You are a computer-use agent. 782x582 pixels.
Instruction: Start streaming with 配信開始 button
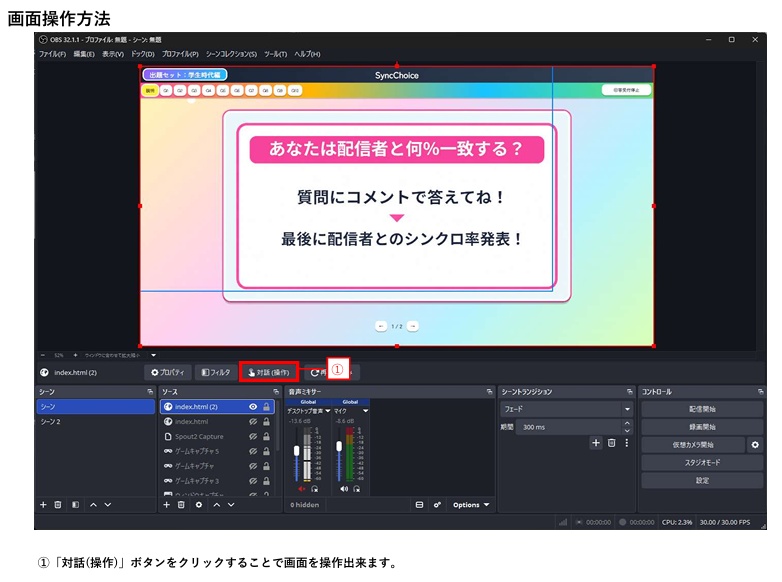pyautogui.click(x=702, y=409)
